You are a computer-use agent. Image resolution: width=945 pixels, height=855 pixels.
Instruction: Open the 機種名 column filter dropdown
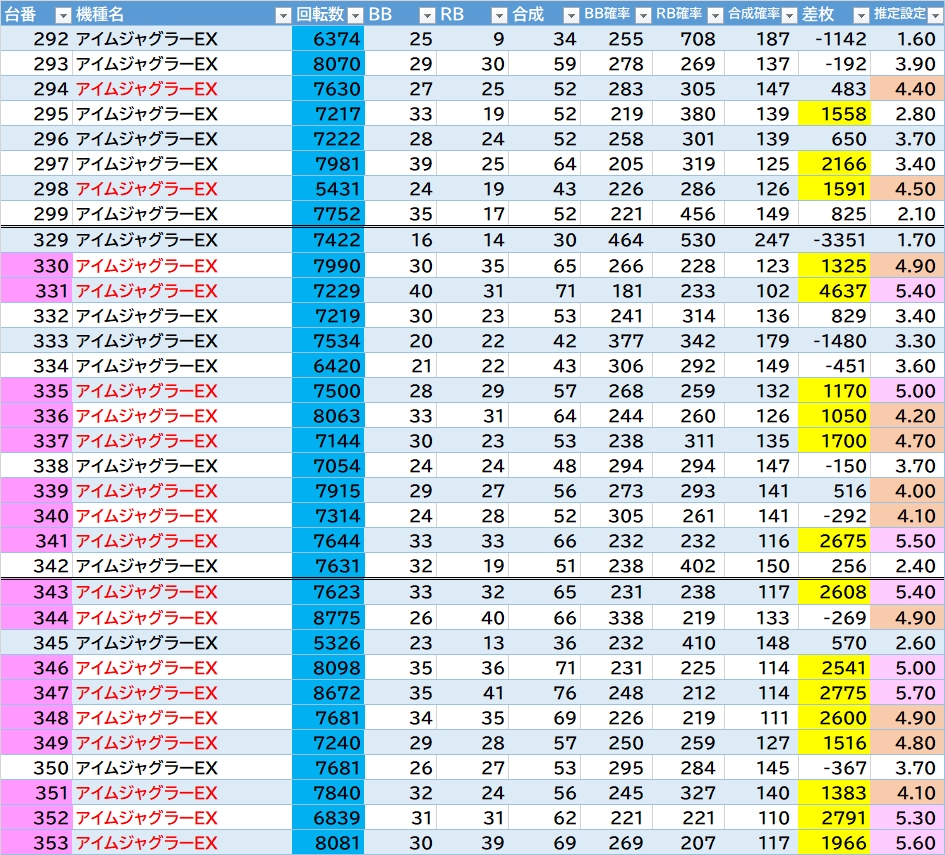pyautogui.click(x=283, y=15)
